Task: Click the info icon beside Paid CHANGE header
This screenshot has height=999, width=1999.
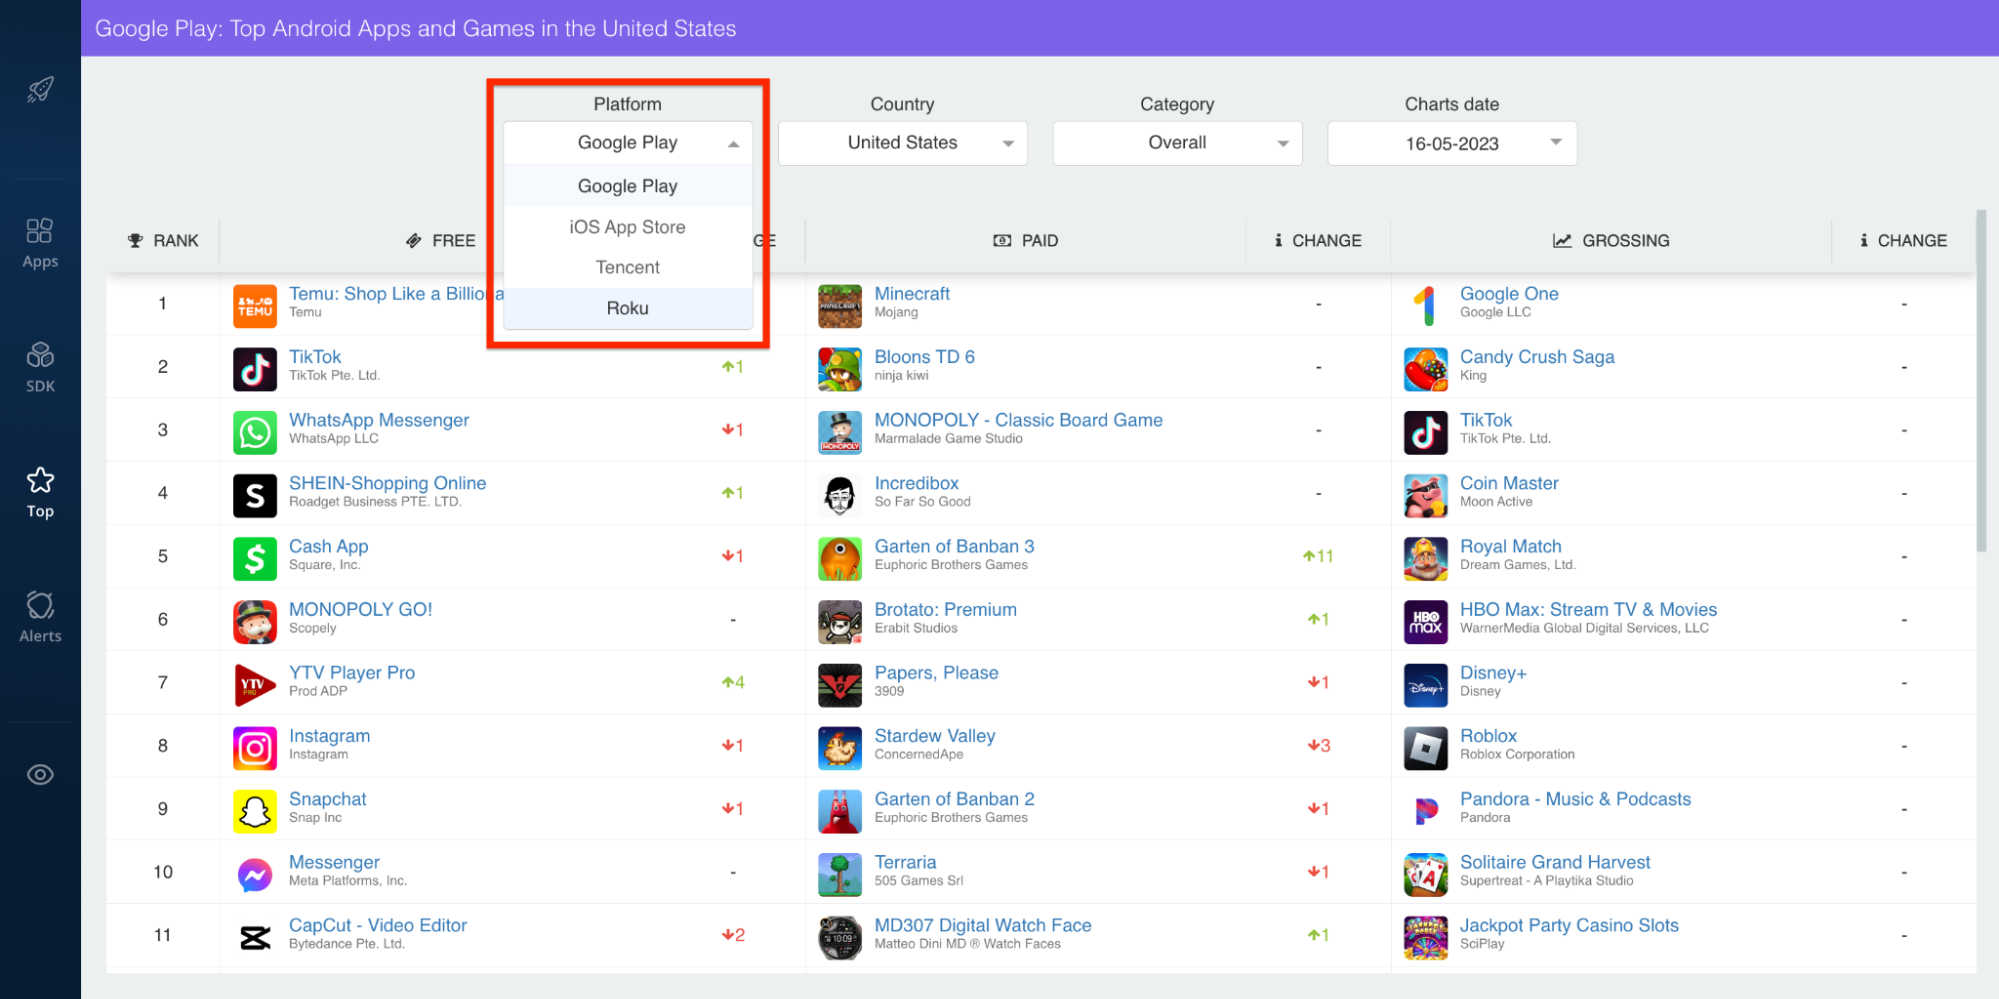Action: pos(1278,240)
